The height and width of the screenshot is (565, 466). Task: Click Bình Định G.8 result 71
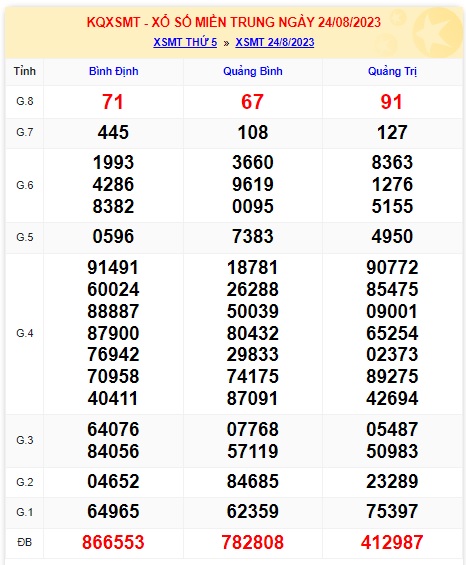(113, 102)
